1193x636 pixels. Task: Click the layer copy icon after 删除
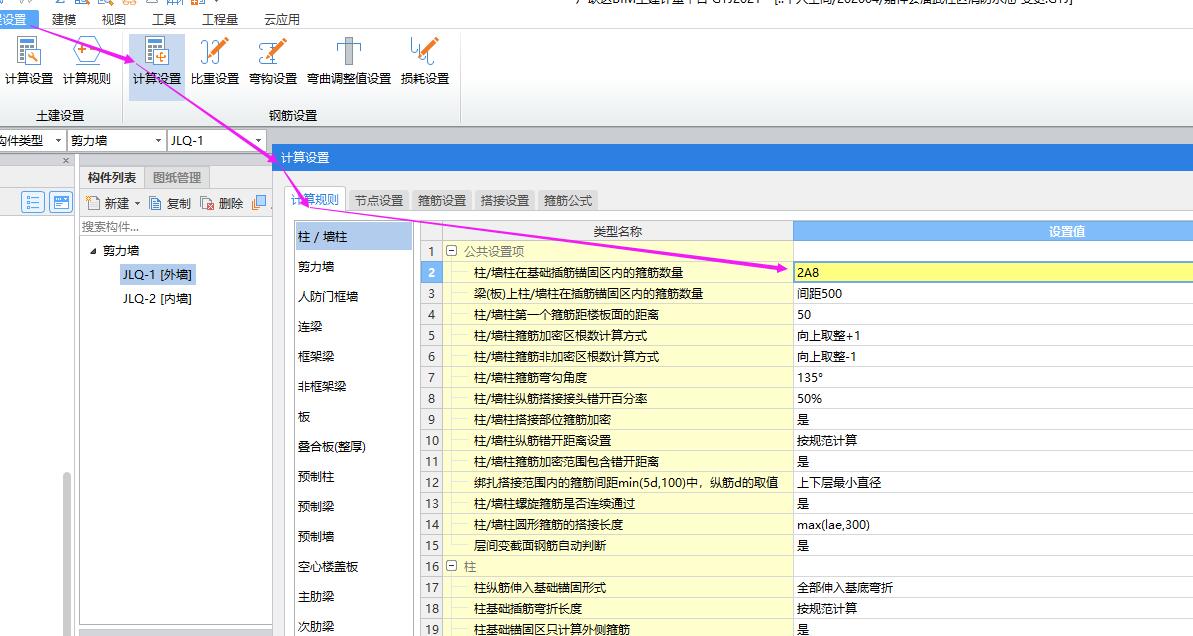(259, 202)
